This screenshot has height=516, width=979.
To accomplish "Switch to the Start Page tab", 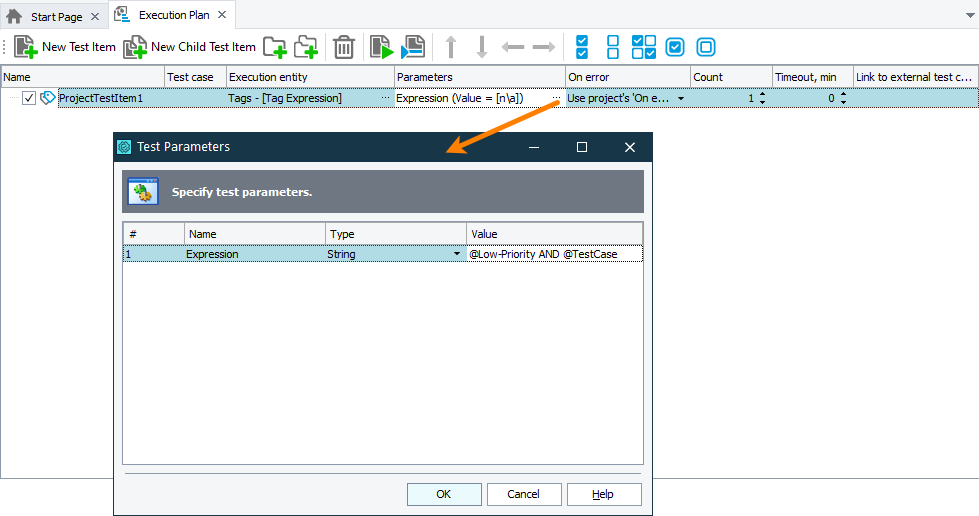I will [x=56, y=17].
